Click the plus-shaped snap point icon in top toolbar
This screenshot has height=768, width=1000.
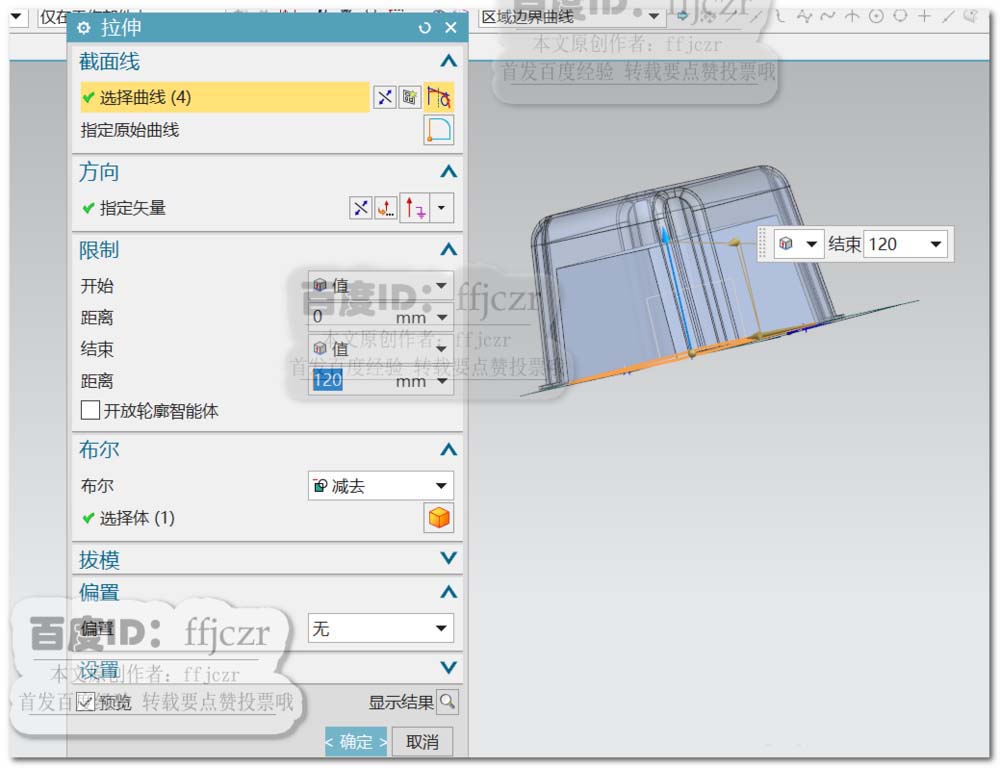pos(924,16)
